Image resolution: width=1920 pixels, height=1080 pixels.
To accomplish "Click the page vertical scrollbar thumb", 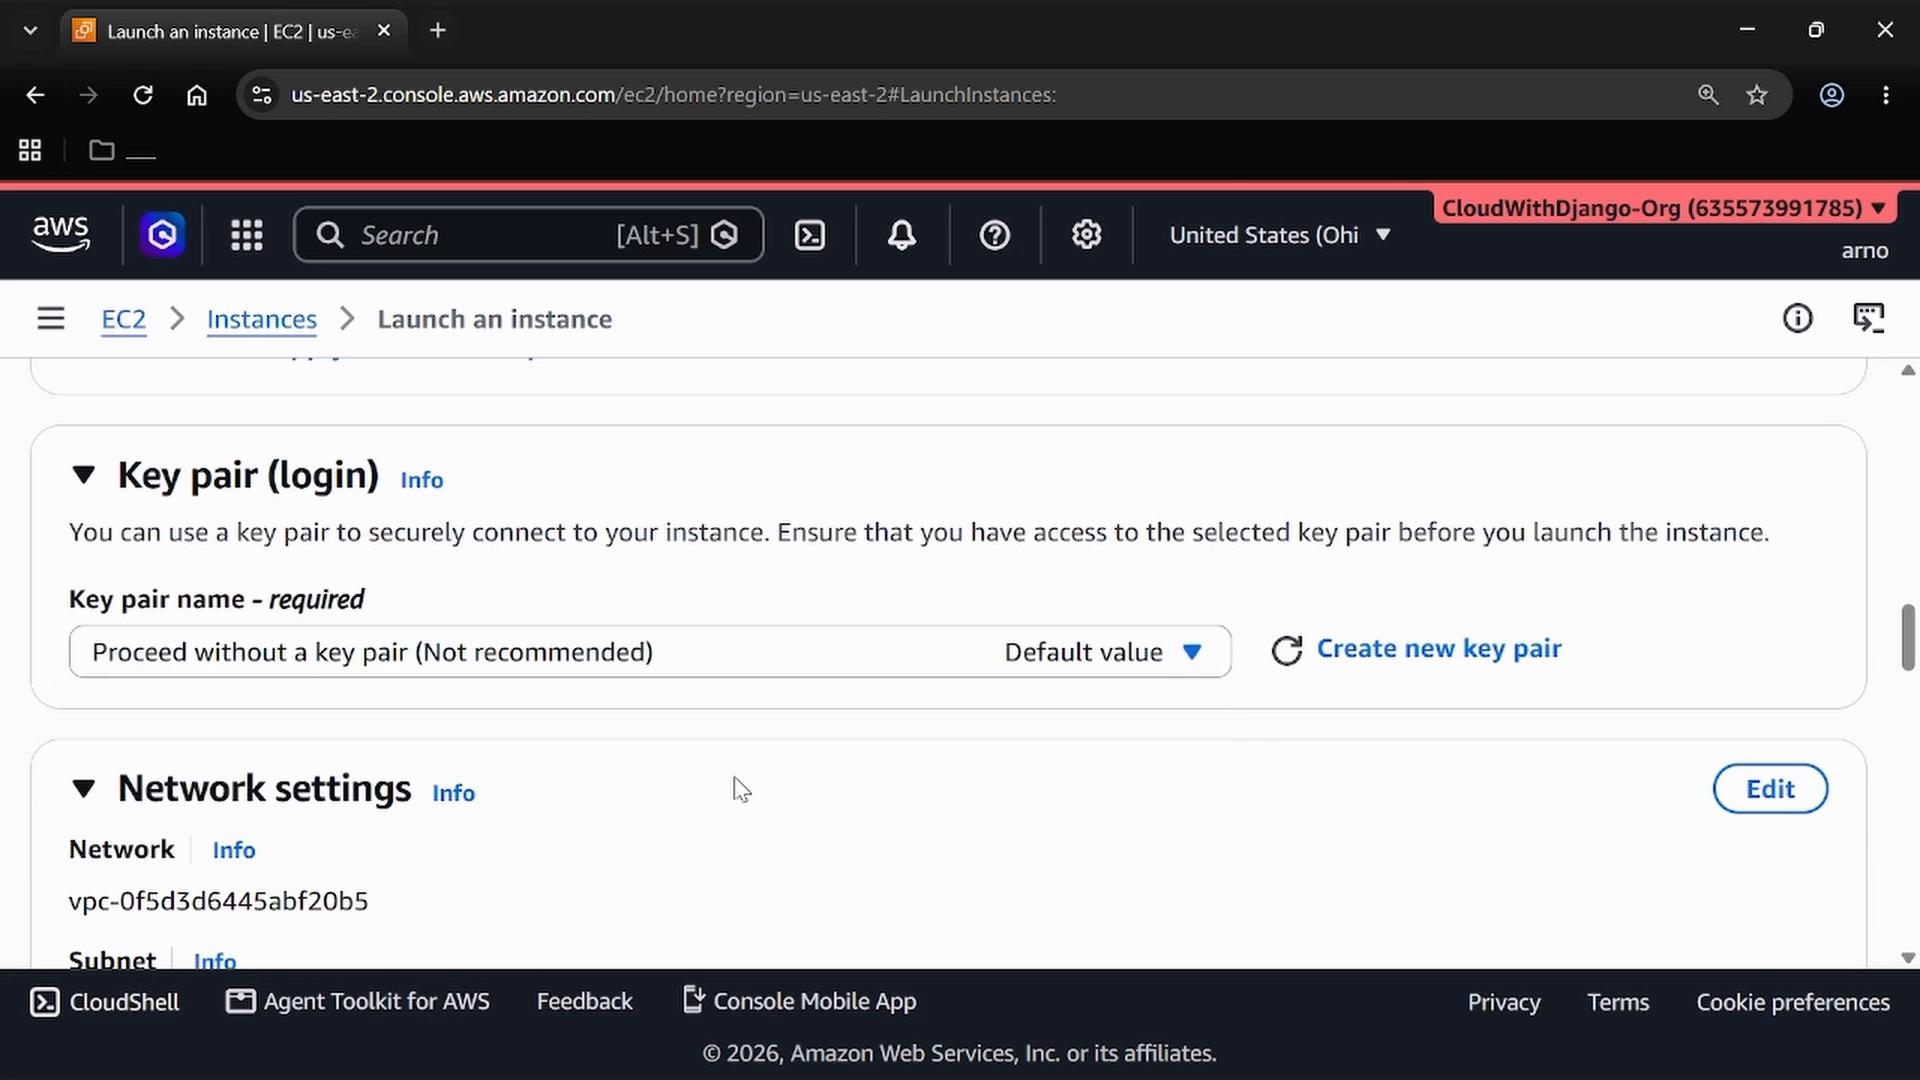I will 1908,637.
